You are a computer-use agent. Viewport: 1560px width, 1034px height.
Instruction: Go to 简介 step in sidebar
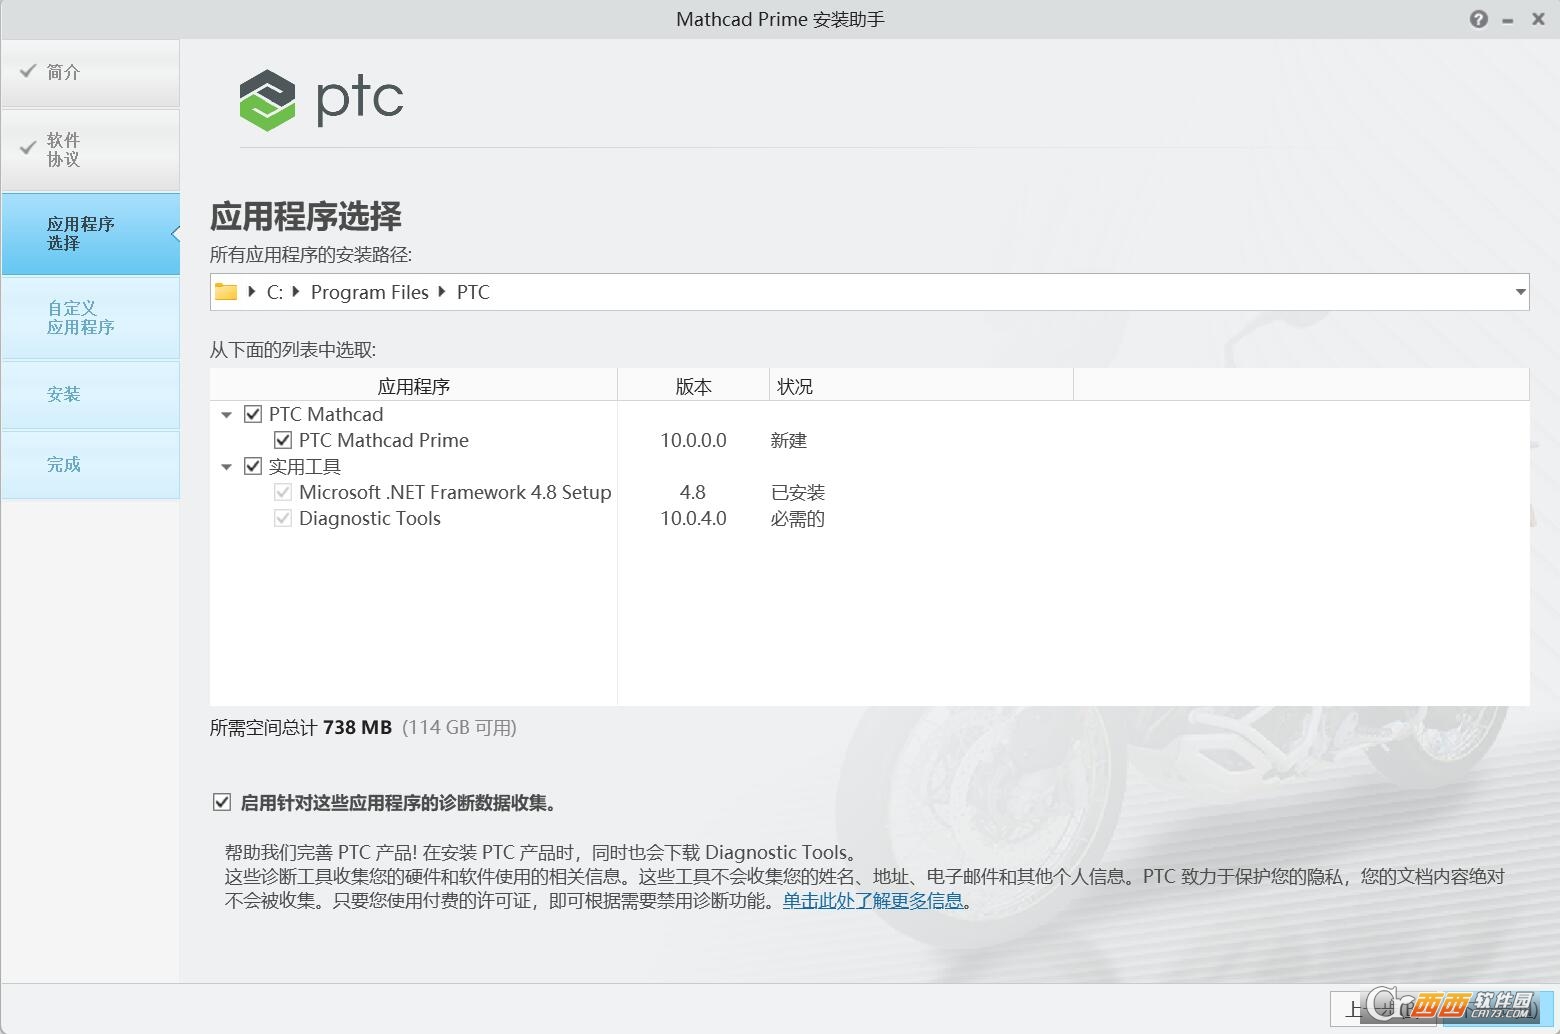(x=91, y=73)
